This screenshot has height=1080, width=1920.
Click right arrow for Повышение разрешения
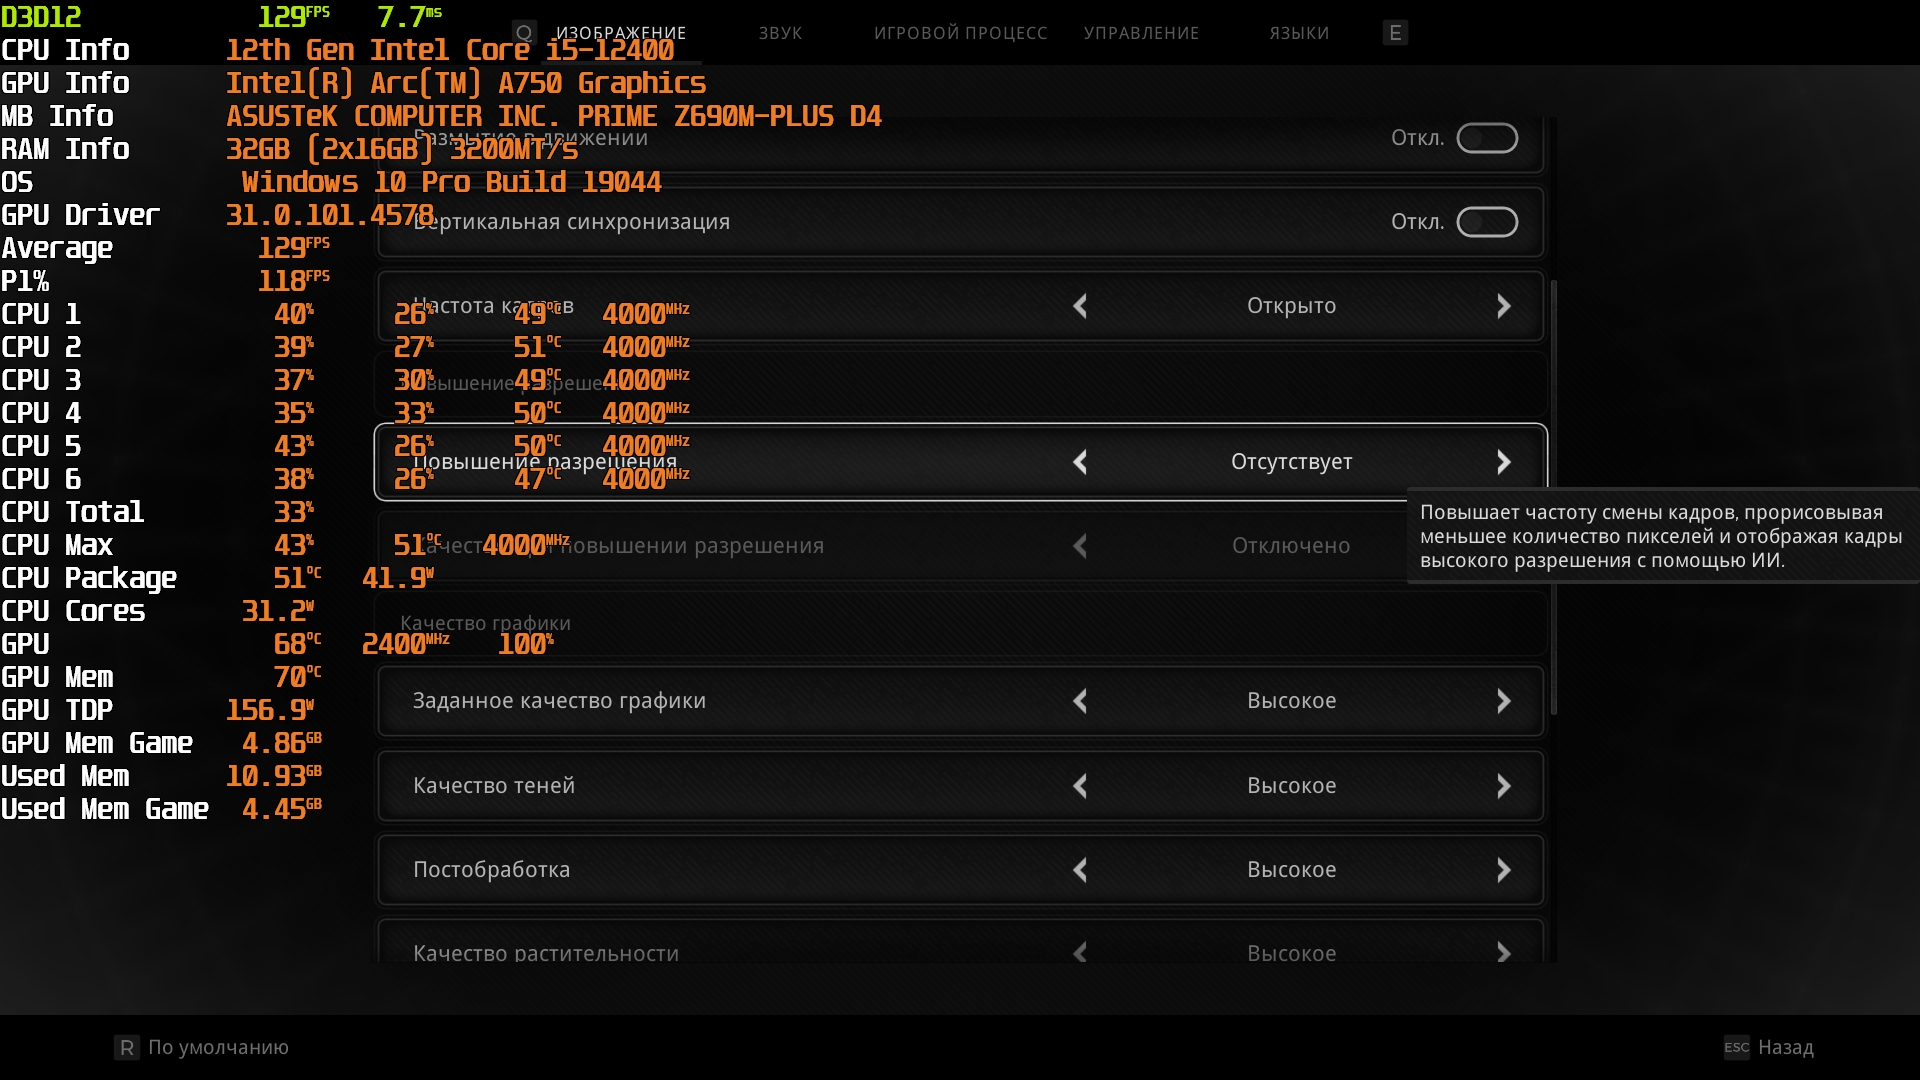(1503, 462)
